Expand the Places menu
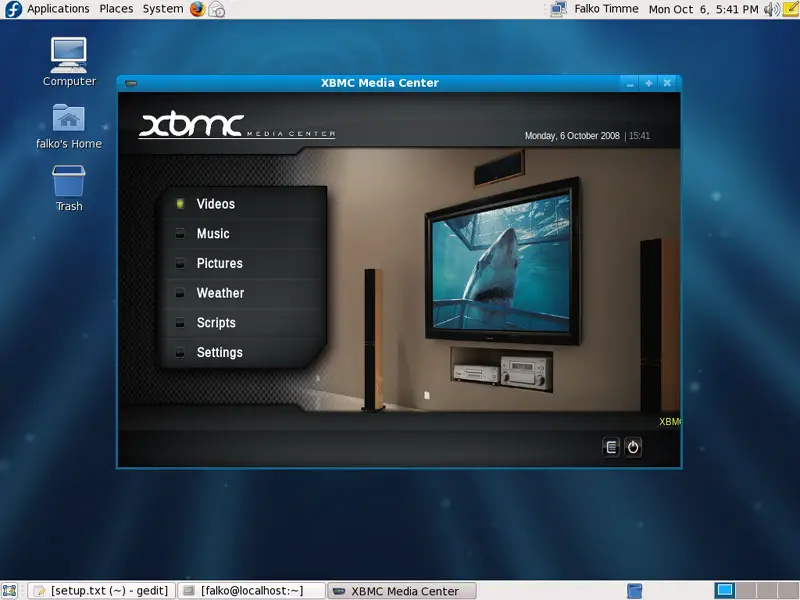The height and width of the screenshot is (600, 800). pos(116,9)
